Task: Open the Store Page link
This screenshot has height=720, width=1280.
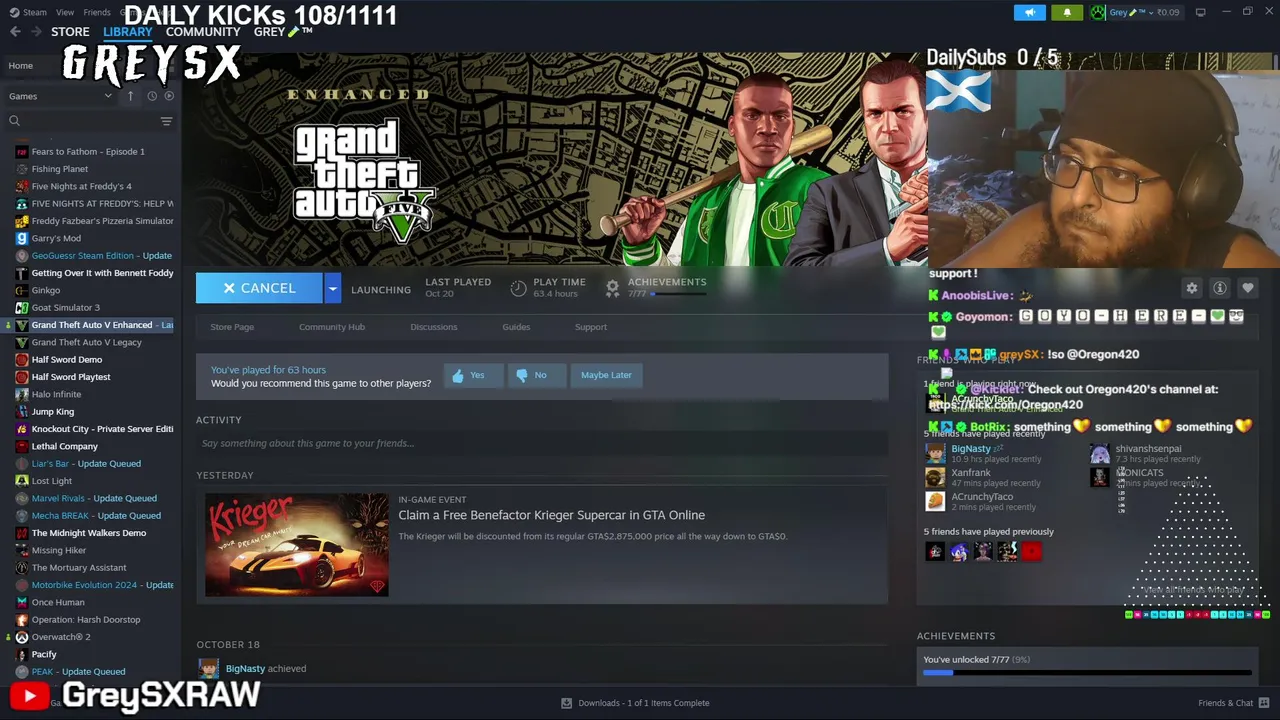Action: click(232, 327)
